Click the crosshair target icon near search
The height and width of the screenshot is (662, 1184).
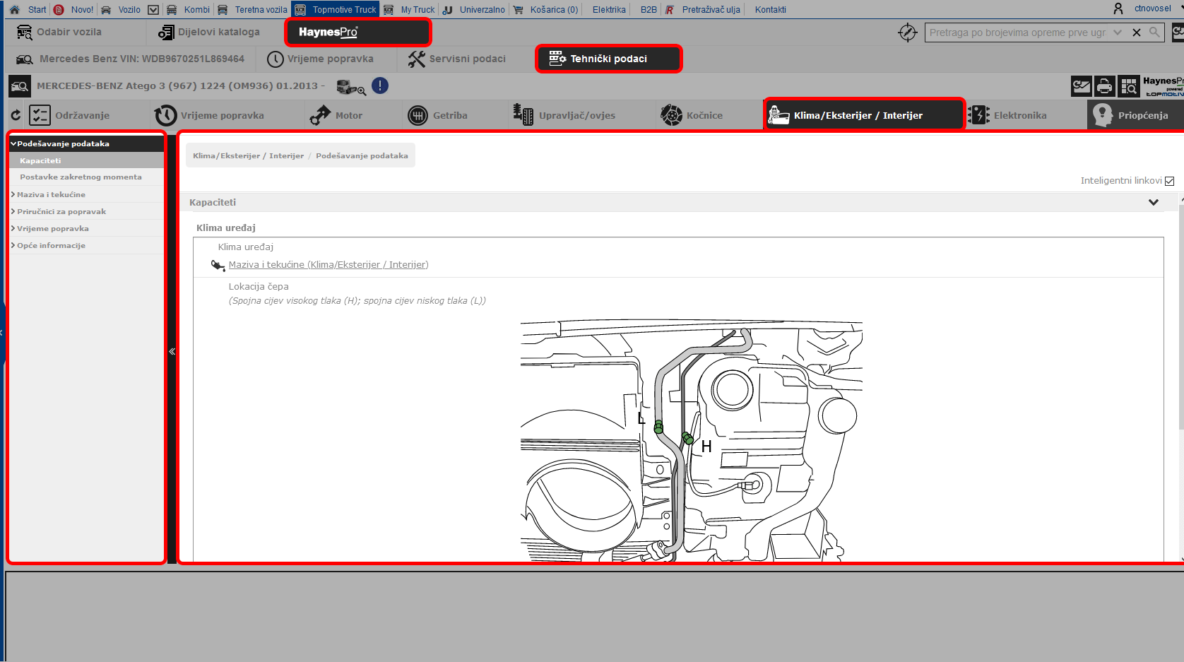coord(907,32)
